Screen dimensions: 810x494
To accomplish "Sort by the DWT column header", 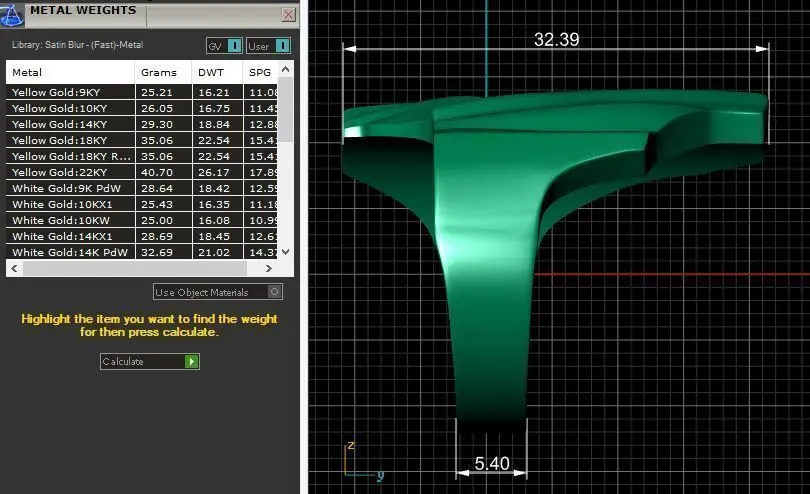I will click(217, 72).
